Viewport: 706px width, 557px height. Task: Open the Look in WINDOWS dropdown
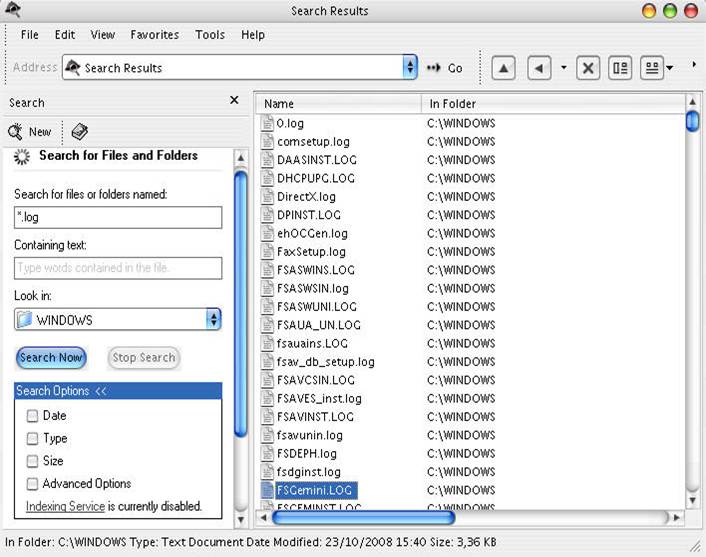pyautogui.click(x=213, y=320)
